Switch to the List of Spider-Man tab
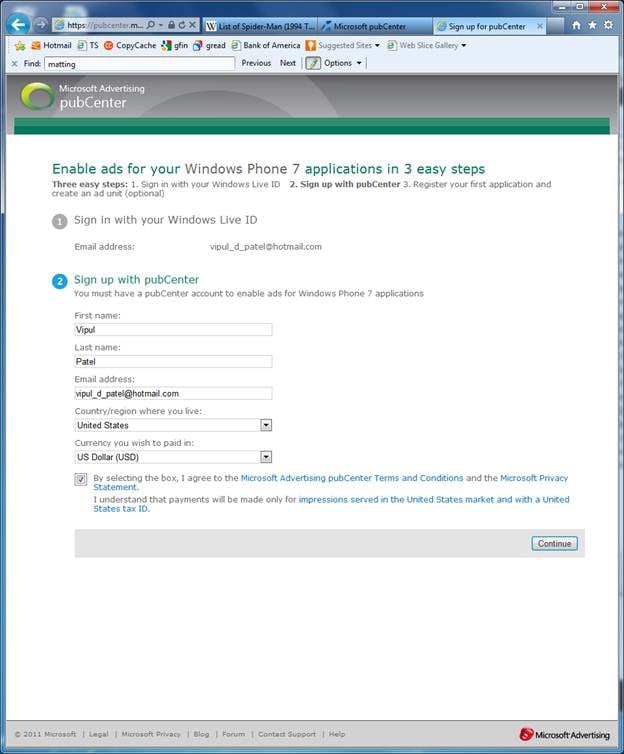Screen dimensions: 624x754 (x=260, y=26)
